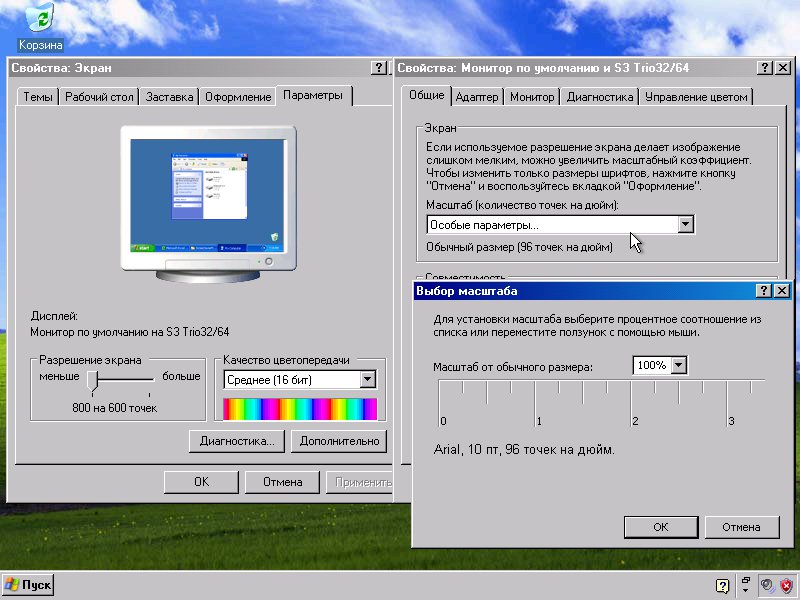The height and width of the screenshot is (600, 800).
Task: Select the Общие tab
Action: coord(427,95)
